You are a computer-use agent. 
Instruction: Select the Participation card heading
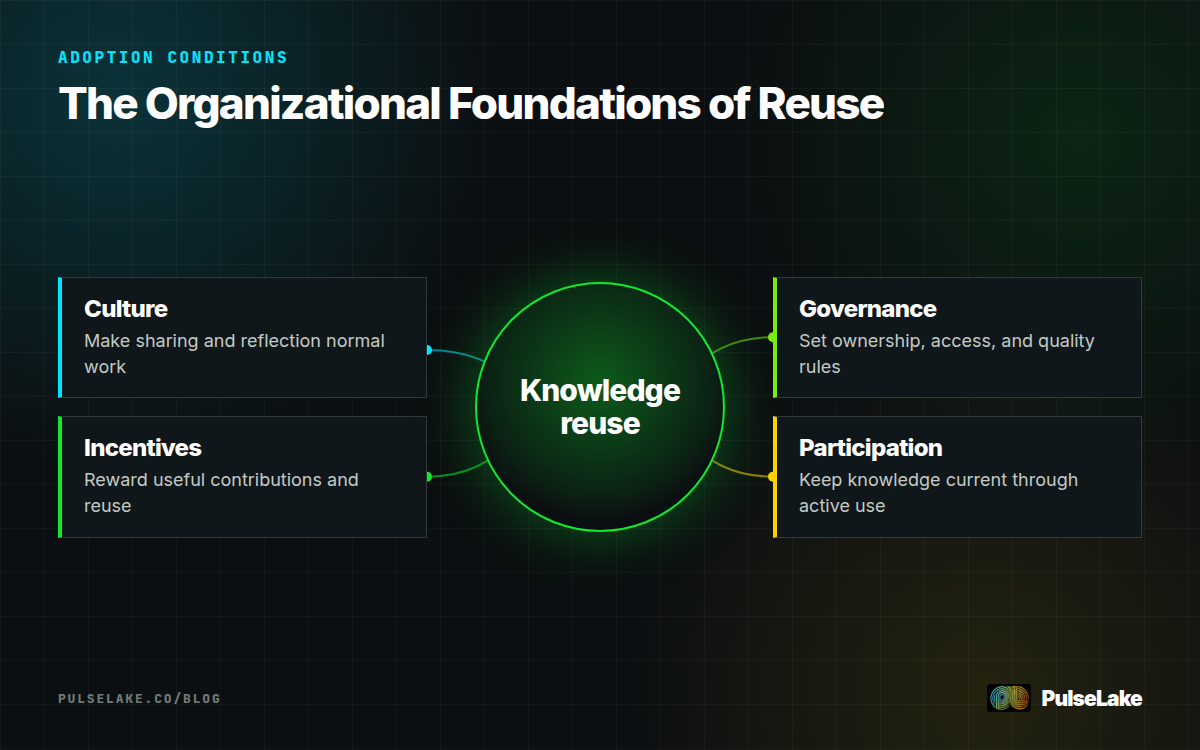(871, 447)
